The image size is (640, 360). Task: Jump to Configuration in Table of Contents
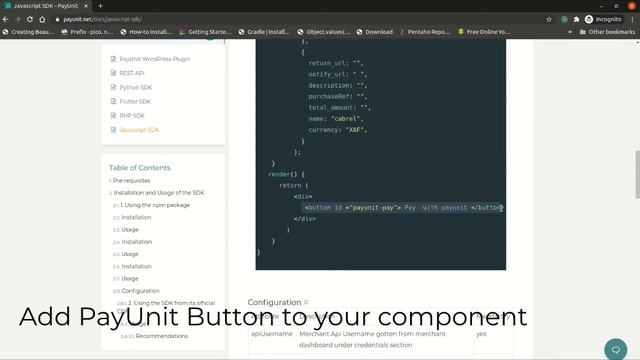[x=140, y=291]
